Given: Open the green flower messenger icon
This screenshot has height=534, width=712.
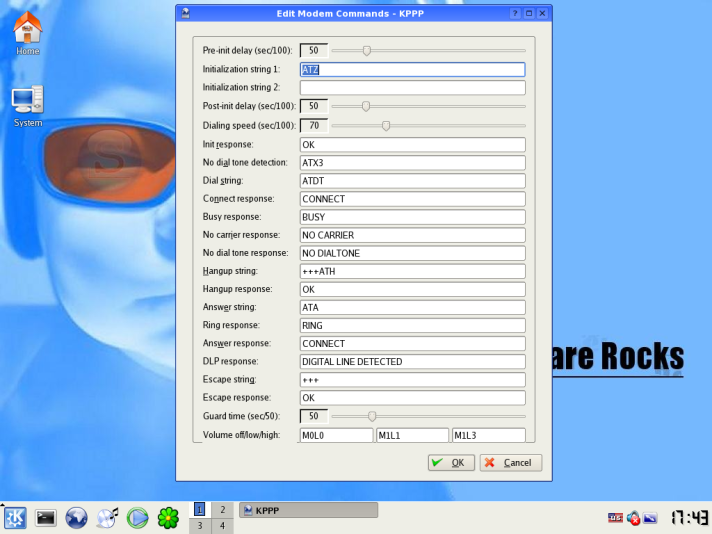Looking at the screenshot, I should [168, 518].
